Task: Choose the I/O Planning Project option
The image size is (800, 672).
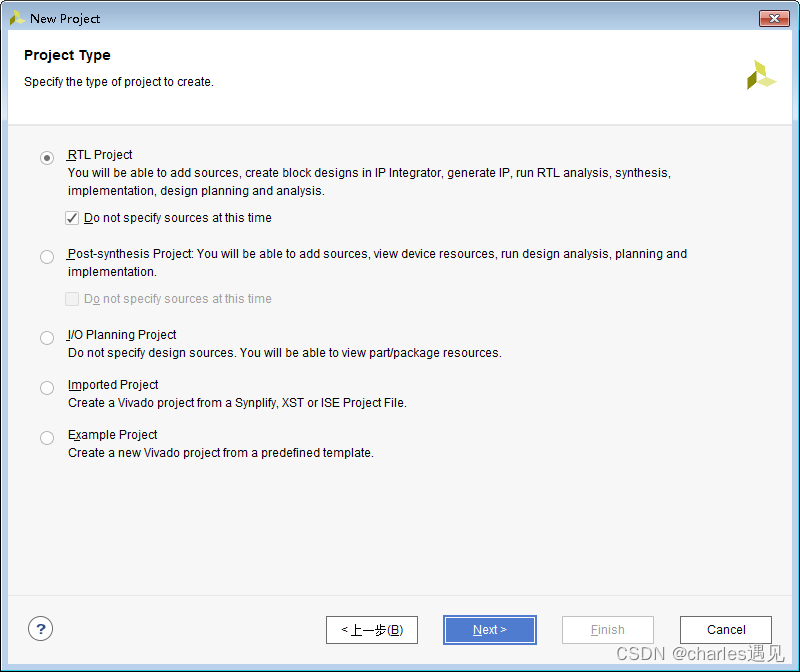Action: point(47,338)
